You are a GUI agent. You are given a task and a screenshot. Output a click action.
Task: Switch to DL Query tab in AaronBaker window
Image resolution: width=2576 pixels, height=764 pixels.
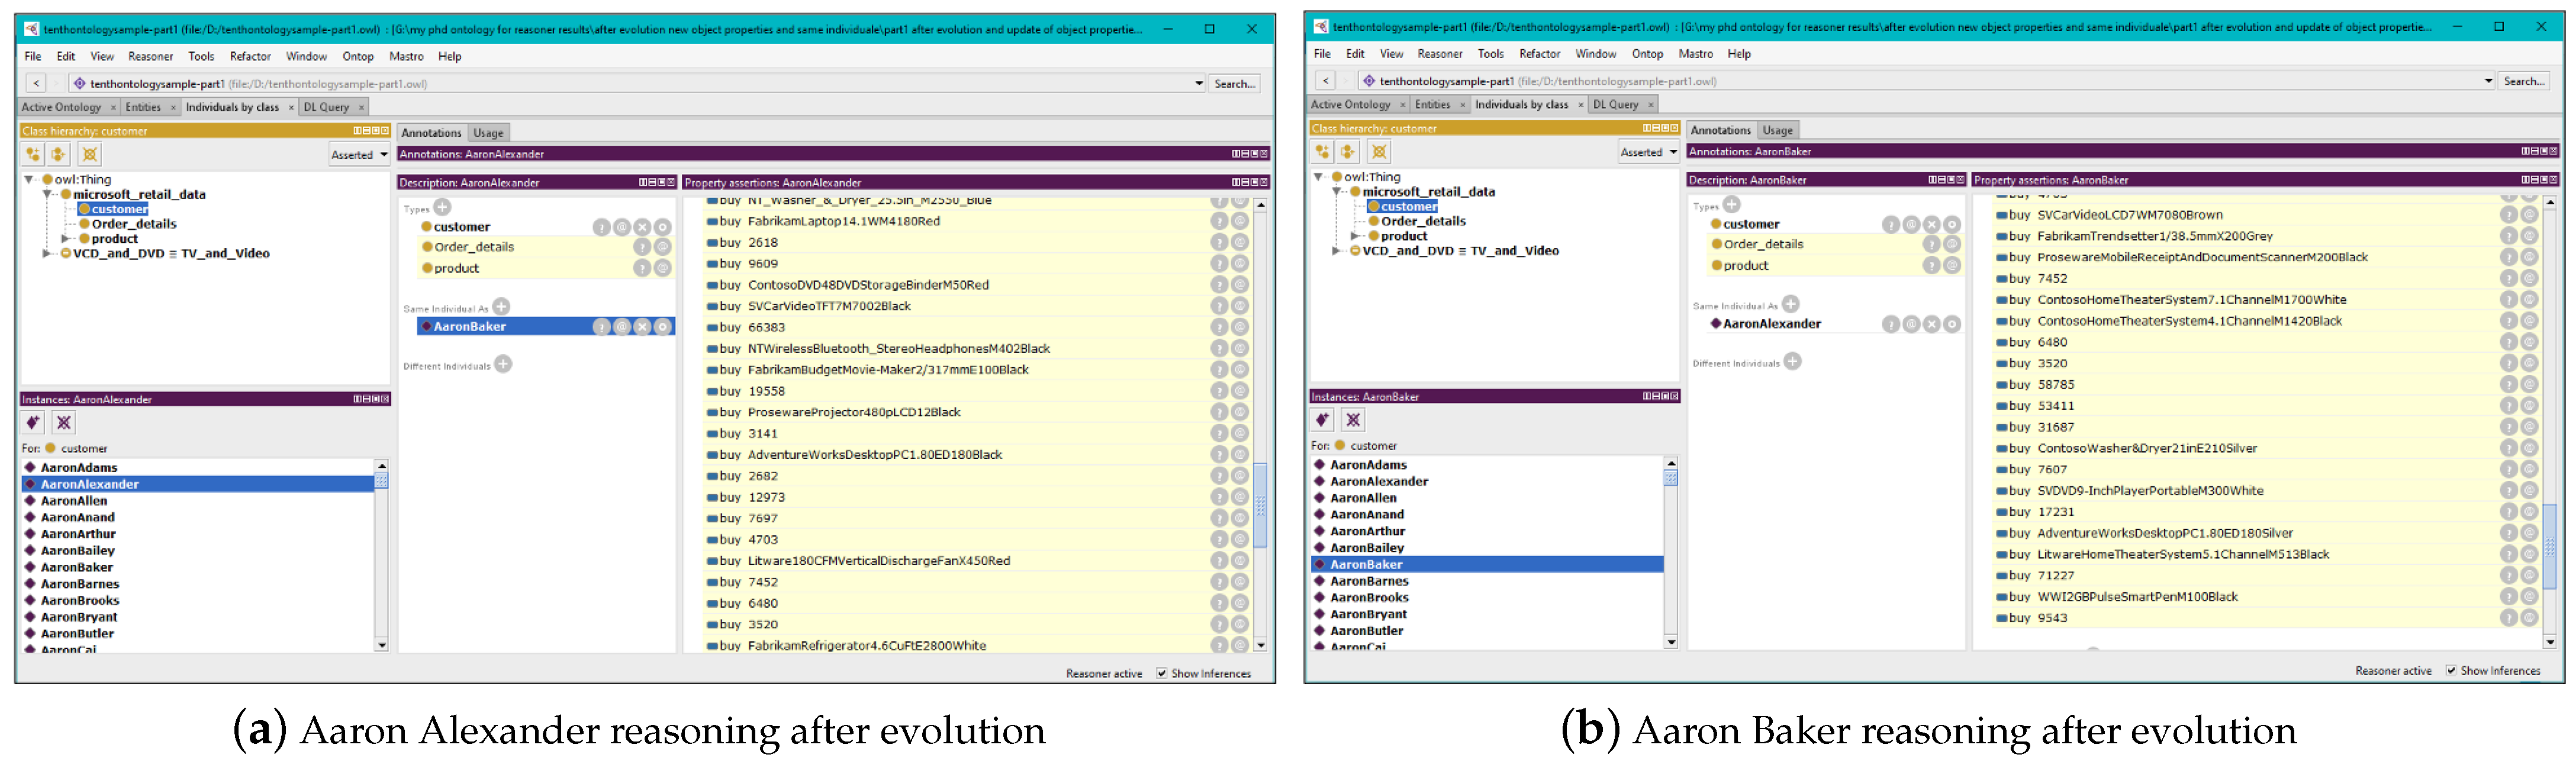[x=1615, y=105]
